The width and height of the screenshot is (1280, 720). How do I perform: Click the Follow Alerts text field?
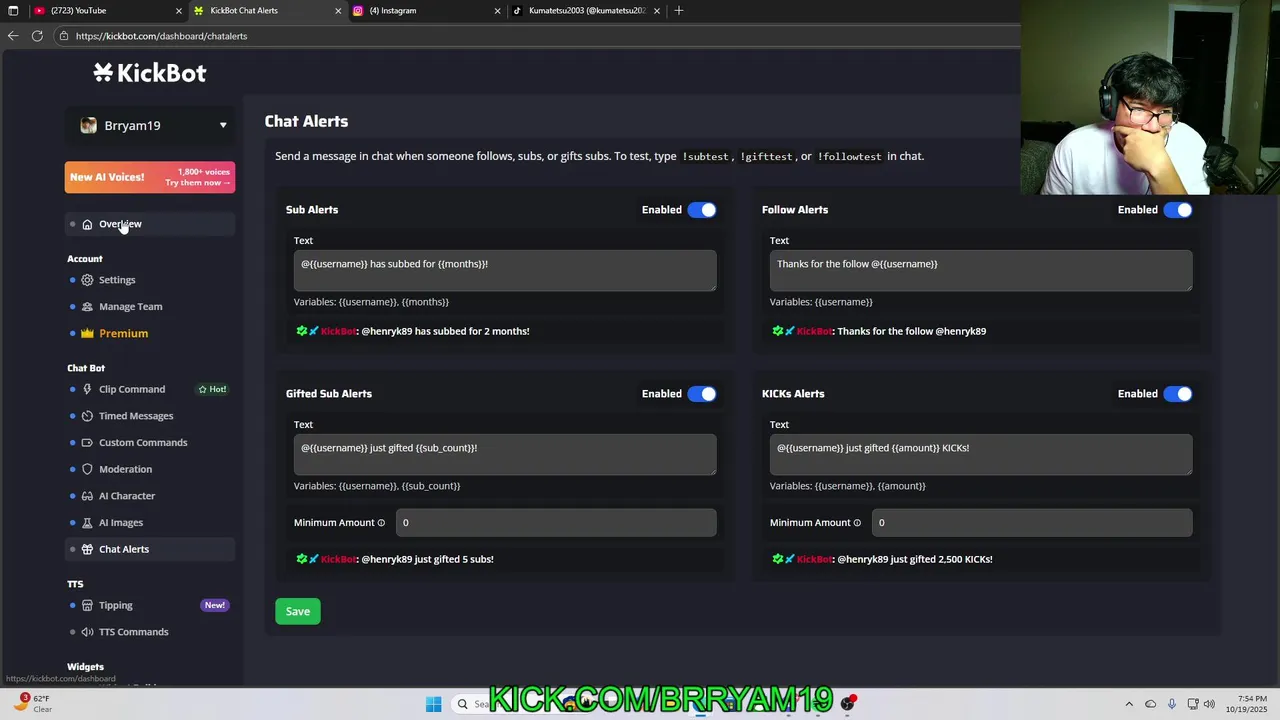tap(981, 271)
